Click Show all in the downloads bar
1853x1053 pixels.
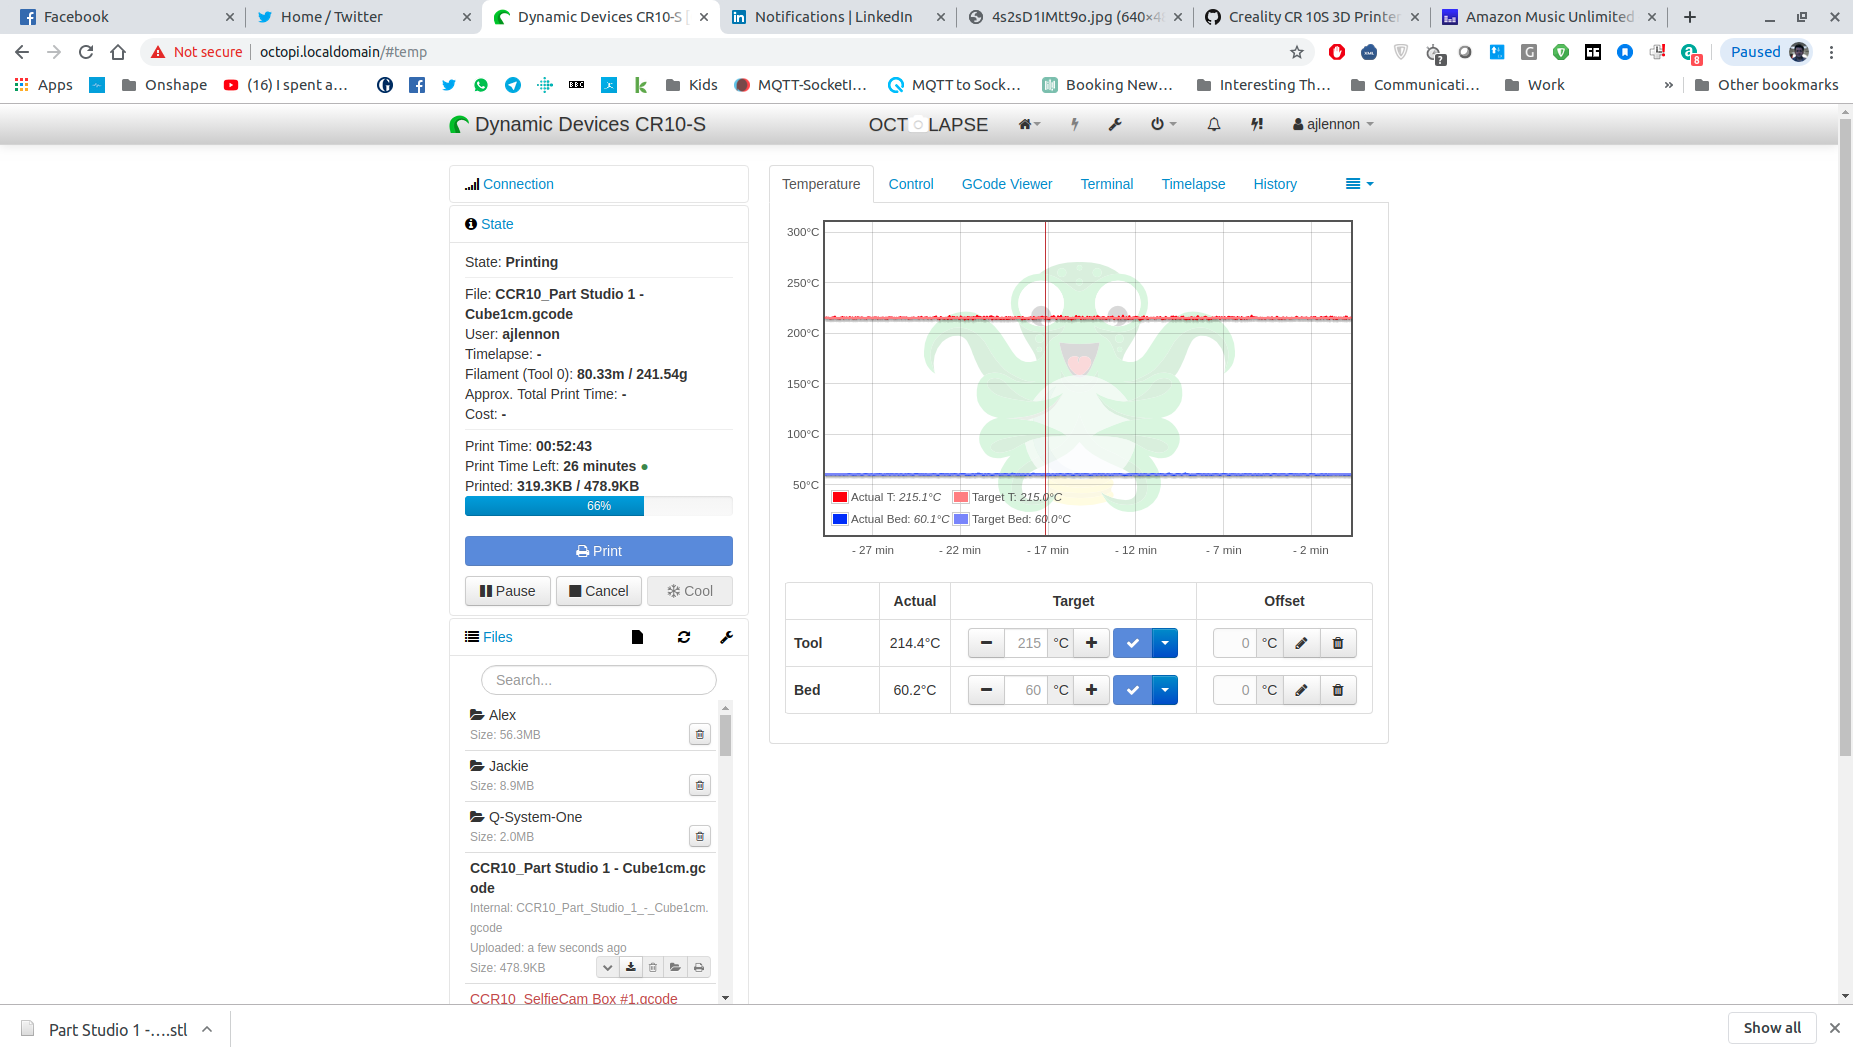click(x=1772, y=1028)
